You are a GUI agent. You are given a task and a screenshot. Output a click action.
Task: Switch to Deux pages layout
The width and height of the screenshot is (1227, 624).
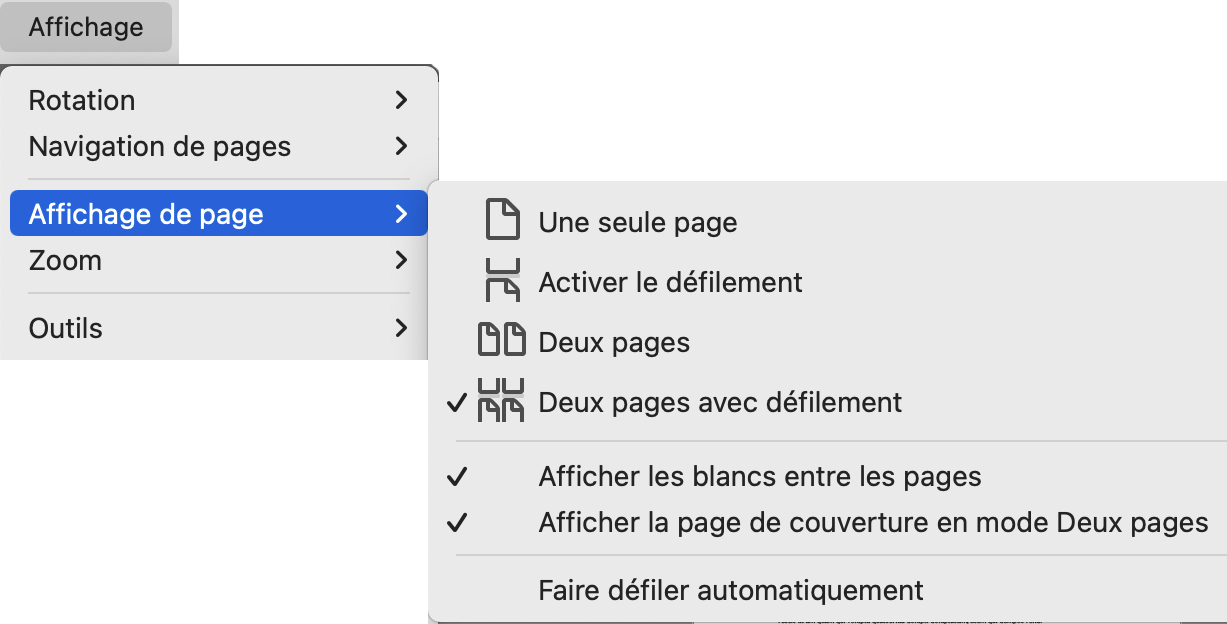pyautogui.click(x=614, y=342)
